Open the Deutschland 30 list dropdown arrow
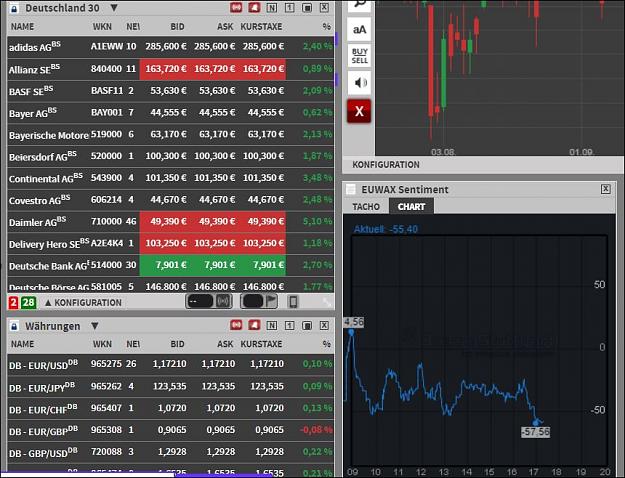The width and height of the screenshot is (625, 478). [x=114, y=8]
